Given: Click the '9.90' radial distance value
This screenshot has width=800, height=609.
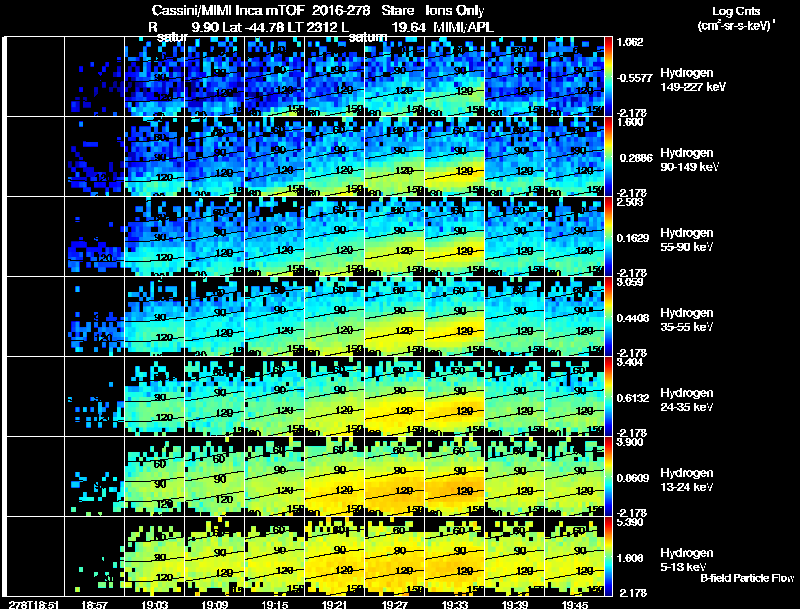Looking at the screenshot, I should (x=205, y=27).
